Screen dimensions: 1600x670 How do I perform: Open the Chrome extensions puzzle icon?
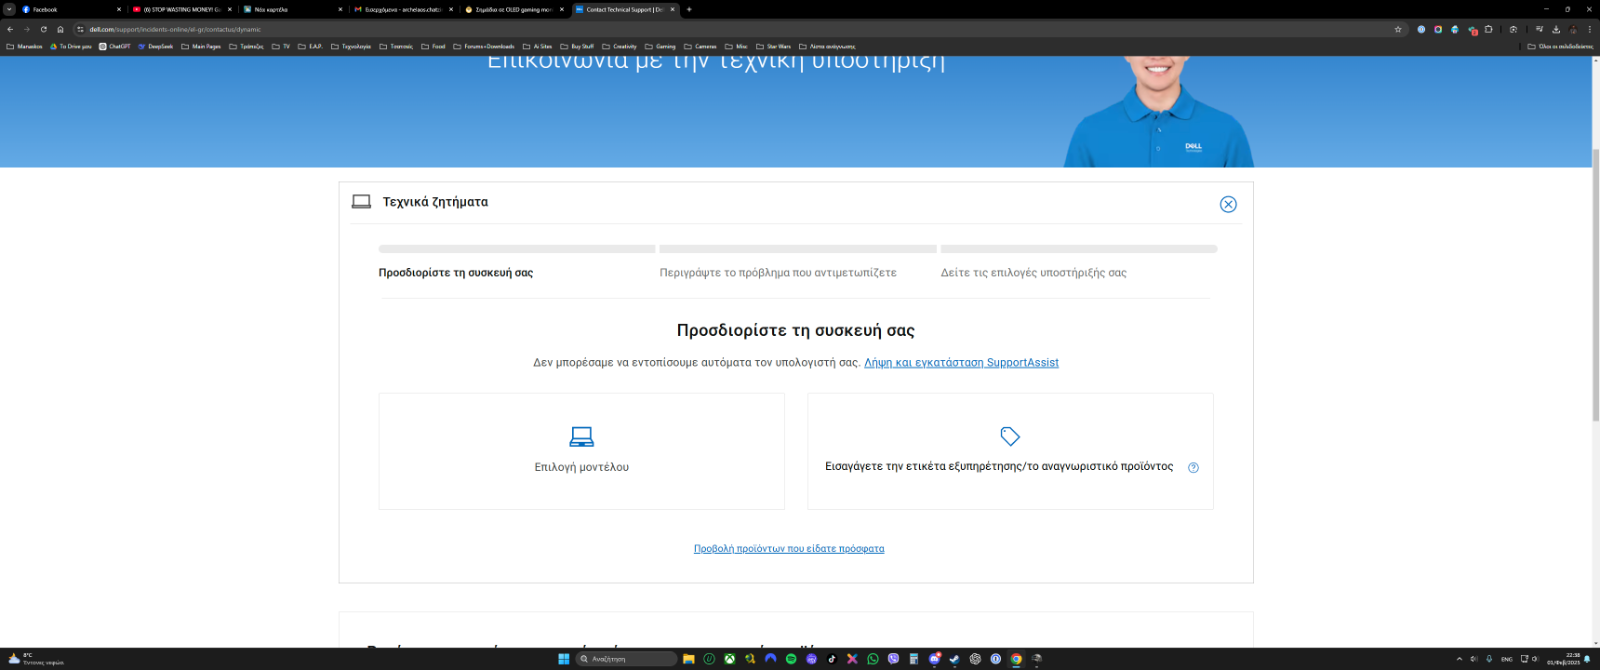point(1488,29)
